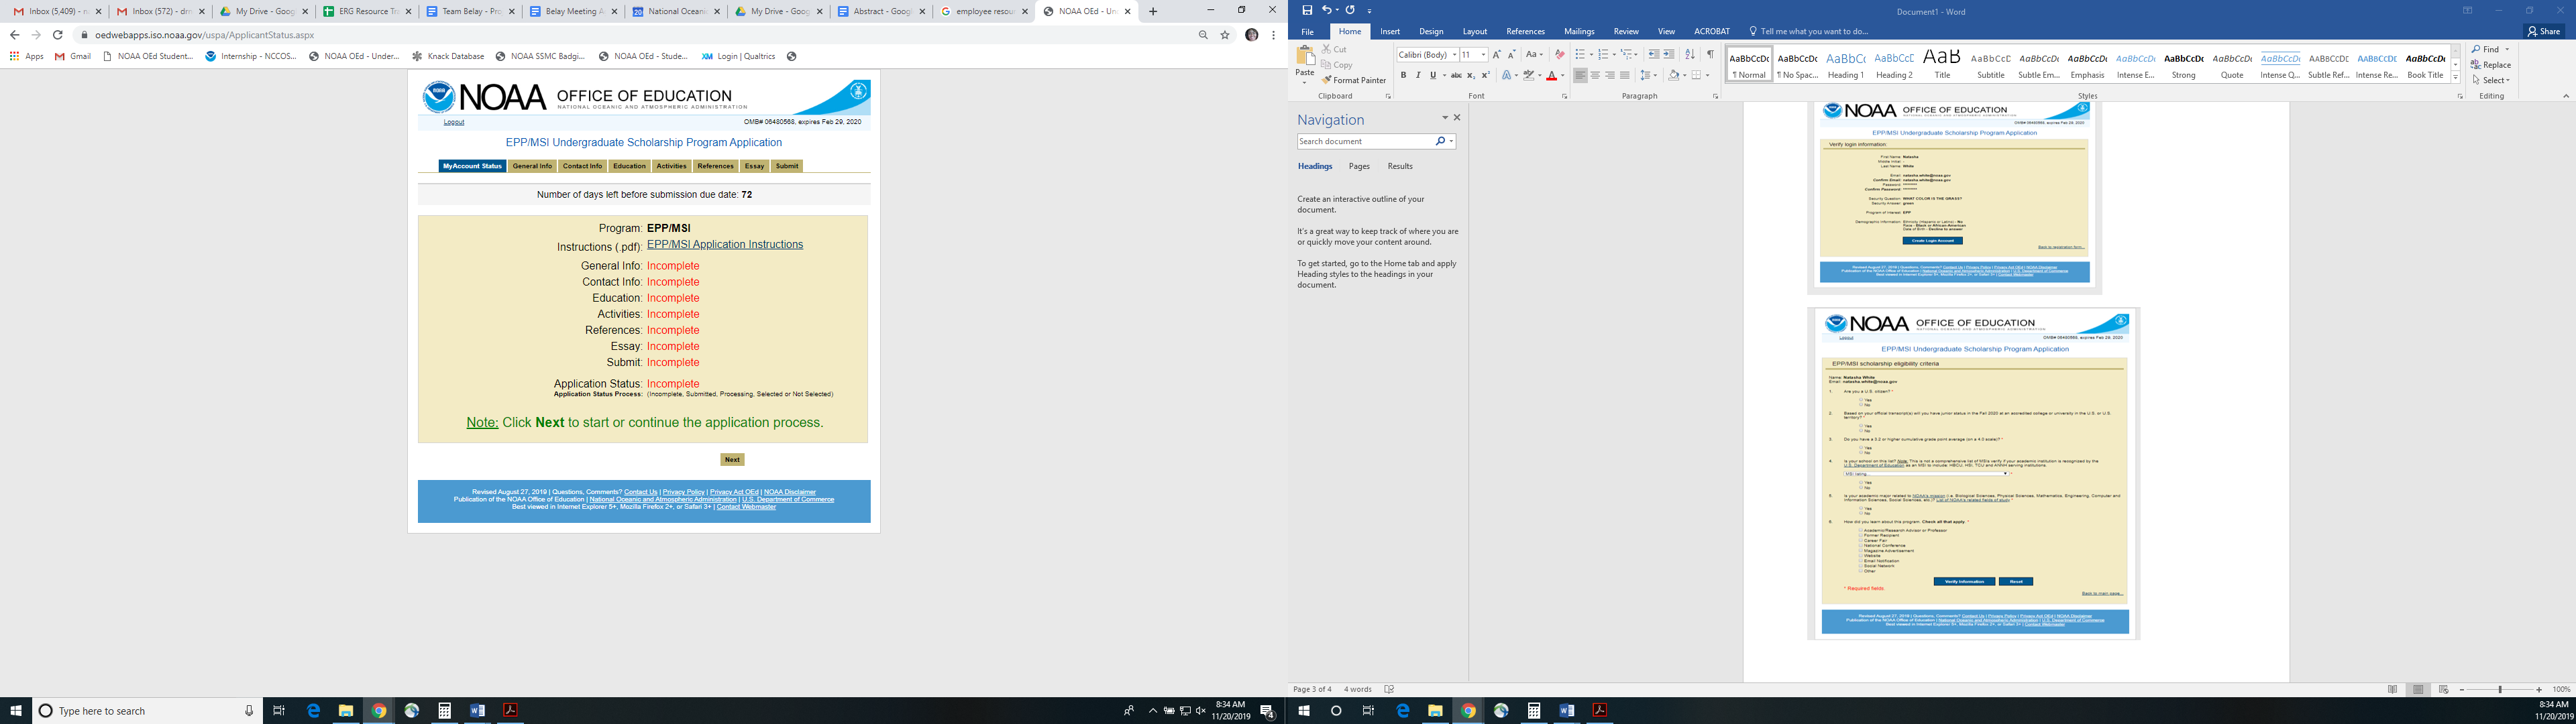2576x724 pixels.
Task: Toggle show paragraph marks
Action: point(1711,55)
